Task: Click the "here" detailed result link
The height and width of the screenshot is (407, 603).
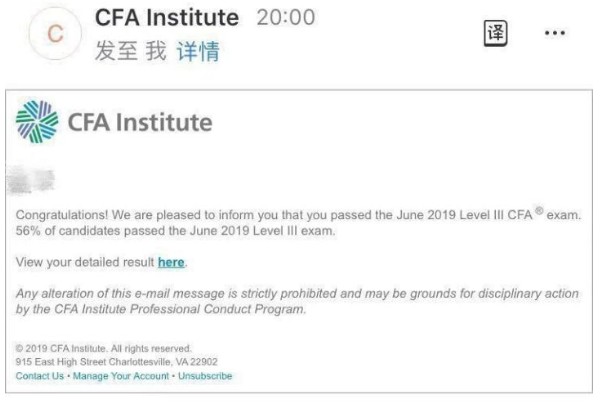Action: point(171,262)
